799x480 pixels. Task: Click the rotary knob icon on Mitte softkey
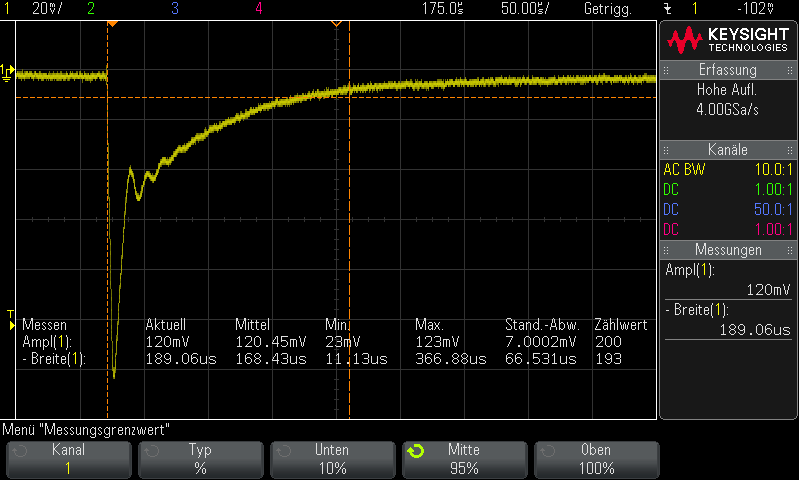tap(415, 451)
